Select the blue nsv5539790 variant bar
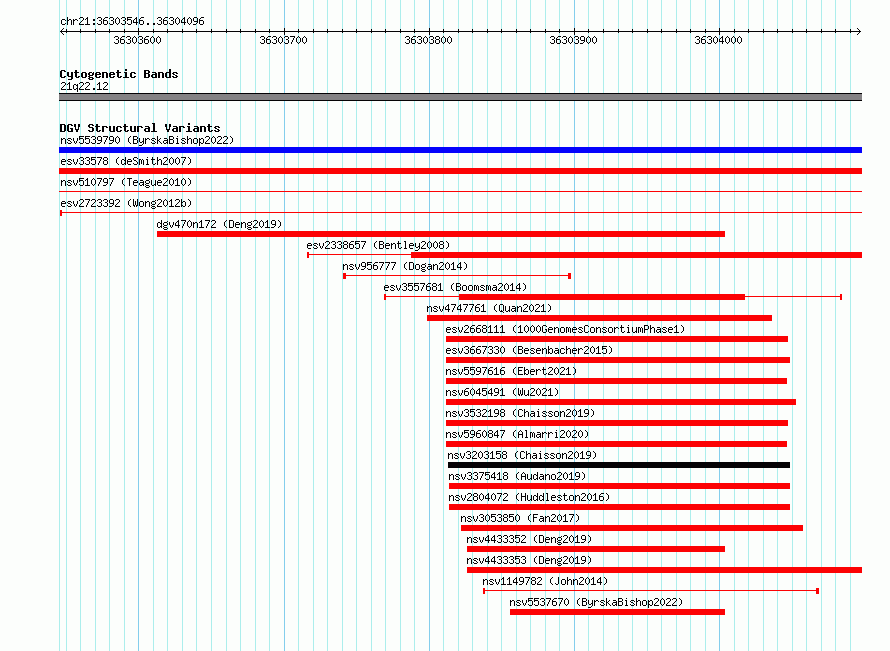Screen dimensions: 890x651 (460, 150)
